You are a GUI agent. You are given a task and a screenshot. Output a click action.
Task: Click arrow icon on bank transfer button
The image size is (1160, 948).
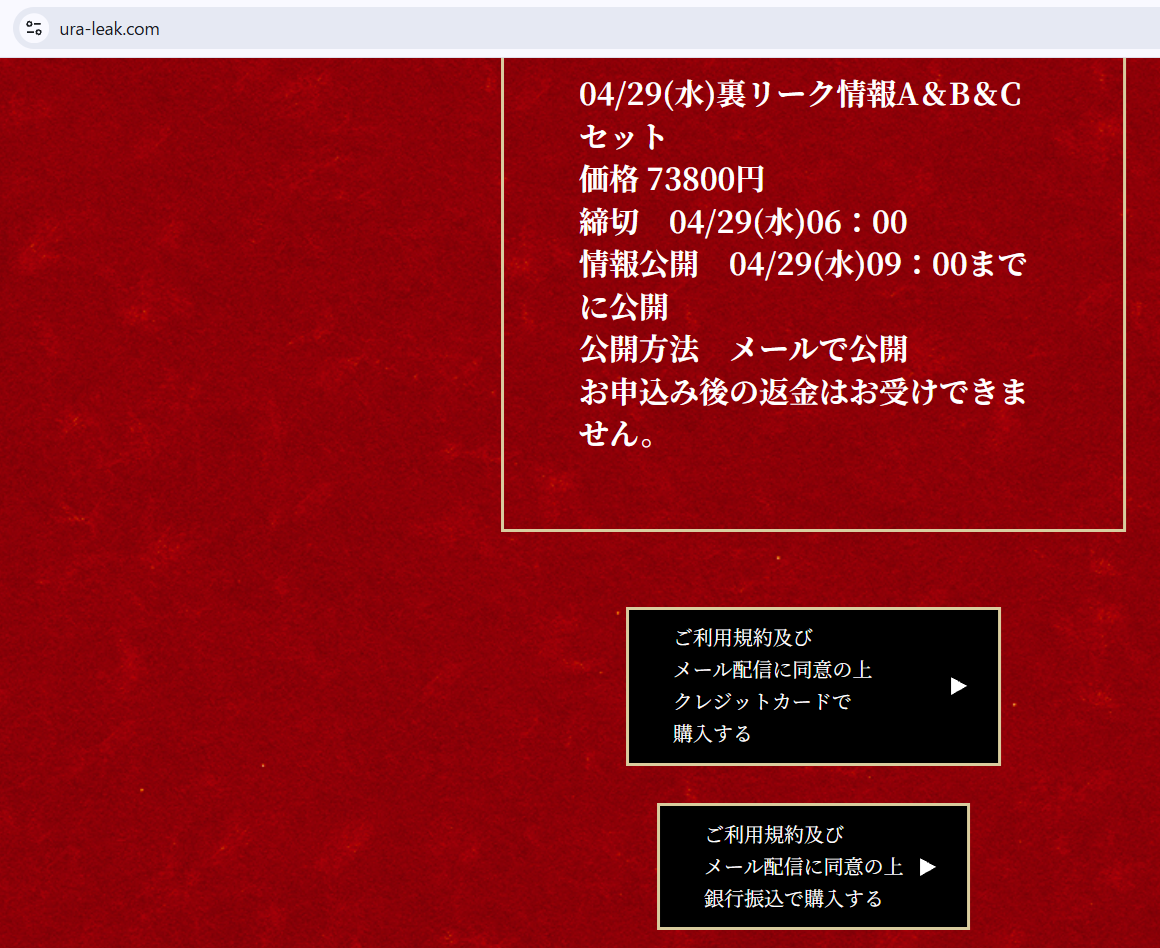pyautogui.click(x=928, y=867)
